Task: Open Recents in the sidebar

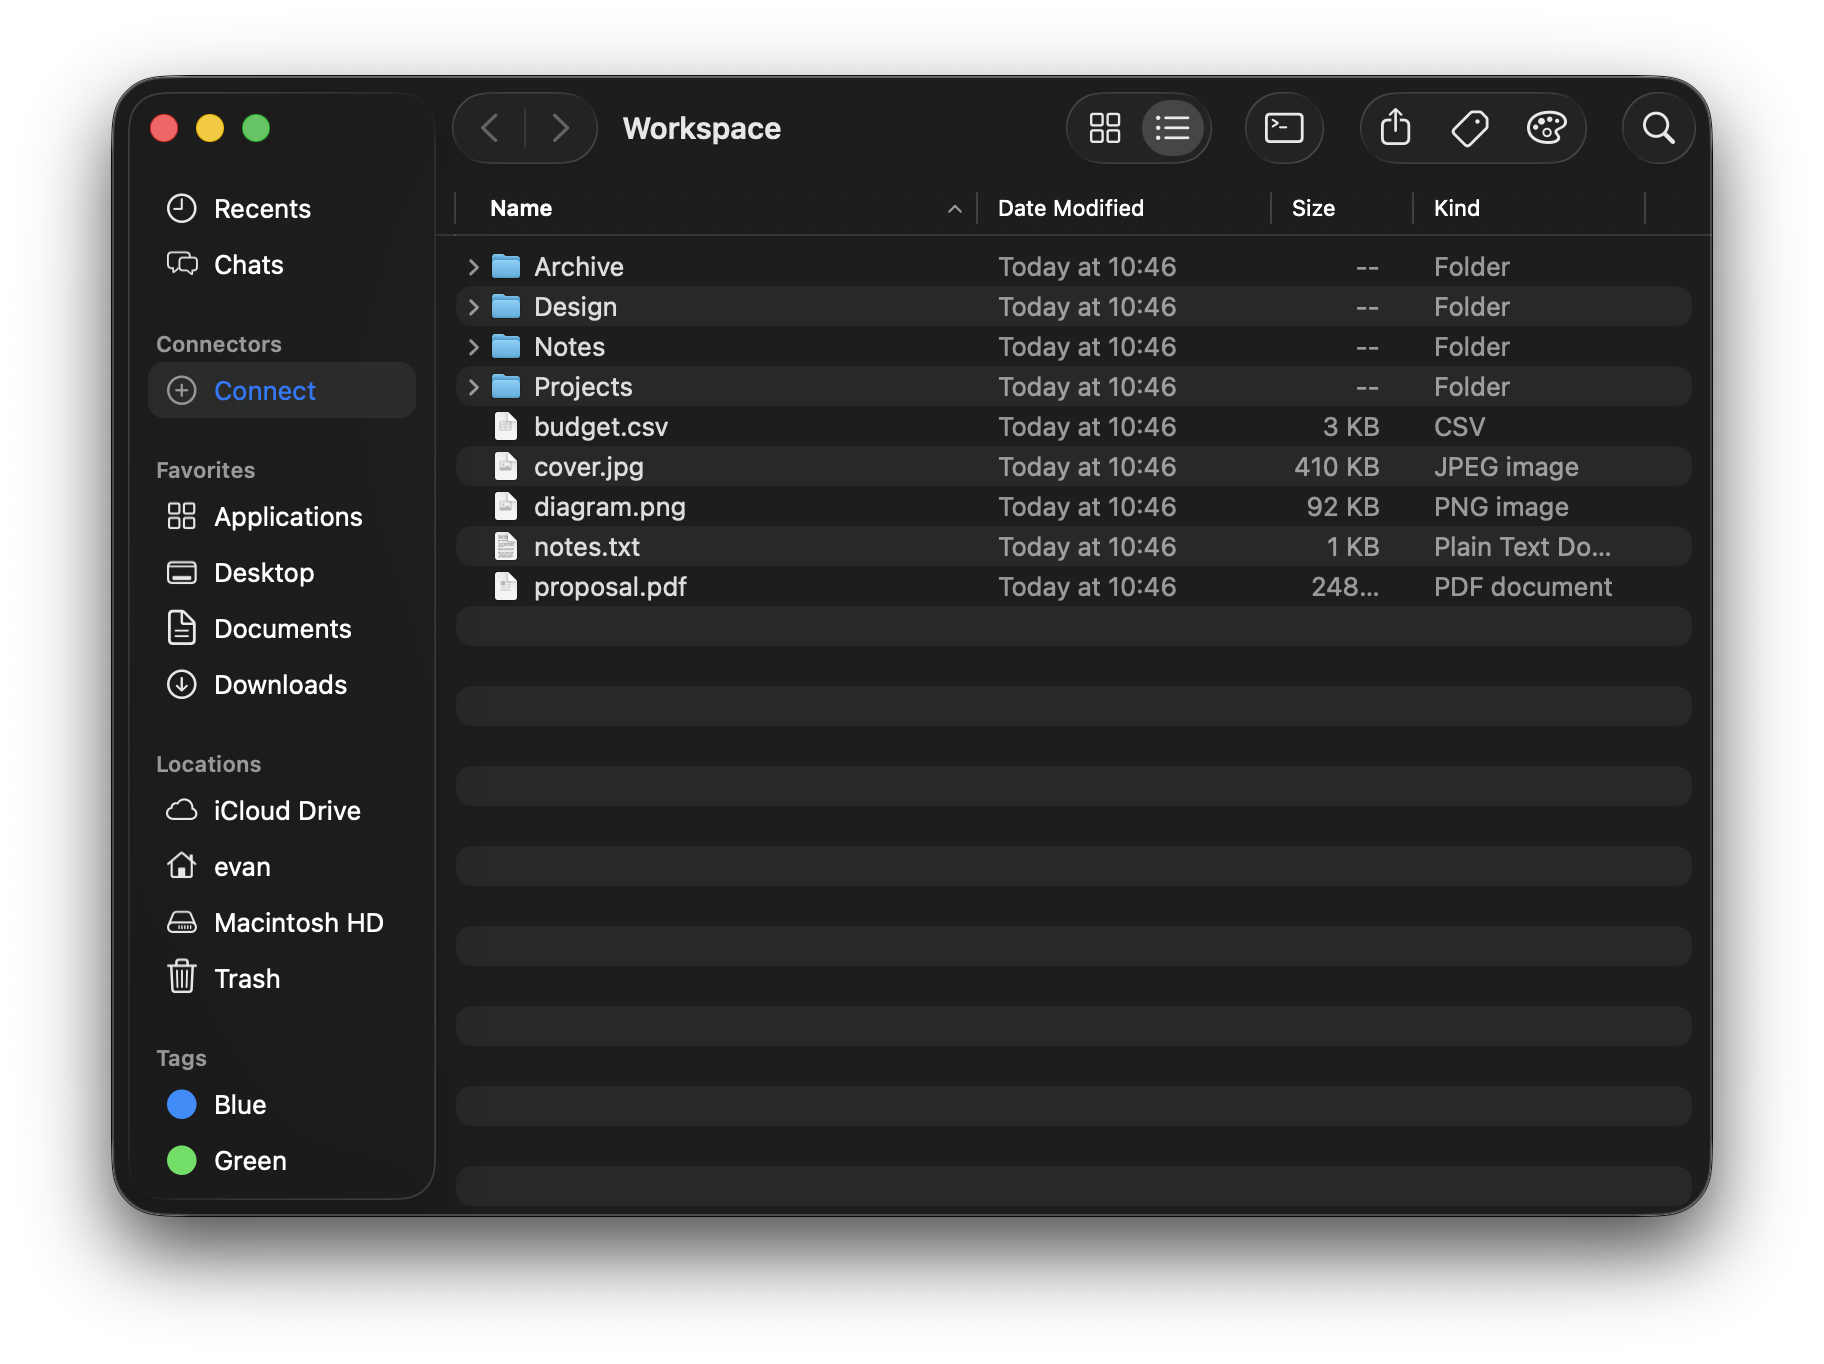Action: 281,209
